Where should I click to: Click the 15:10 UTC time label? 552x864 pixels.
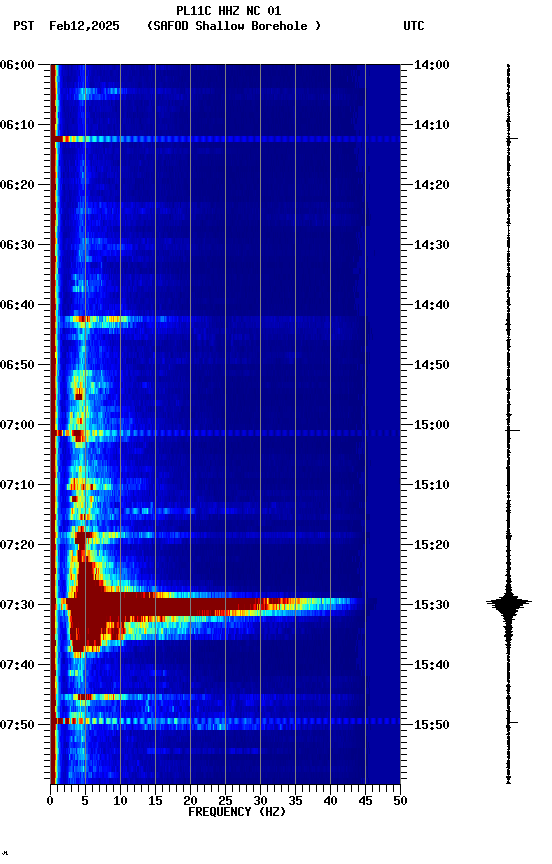tap(432, 485)
